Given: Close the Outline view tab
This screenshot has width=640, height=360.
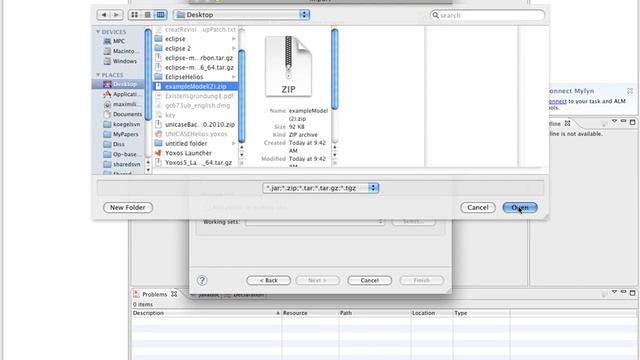Looking at the screenshot, I should coord(567,123).
